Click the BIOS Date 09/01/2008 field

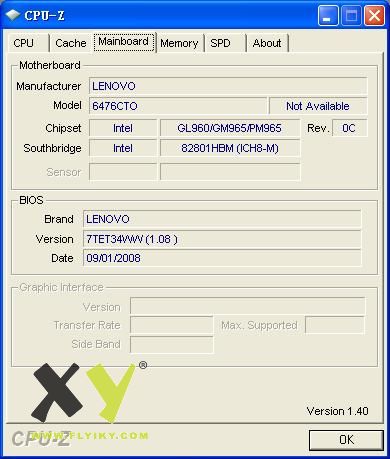coord(222,258)
